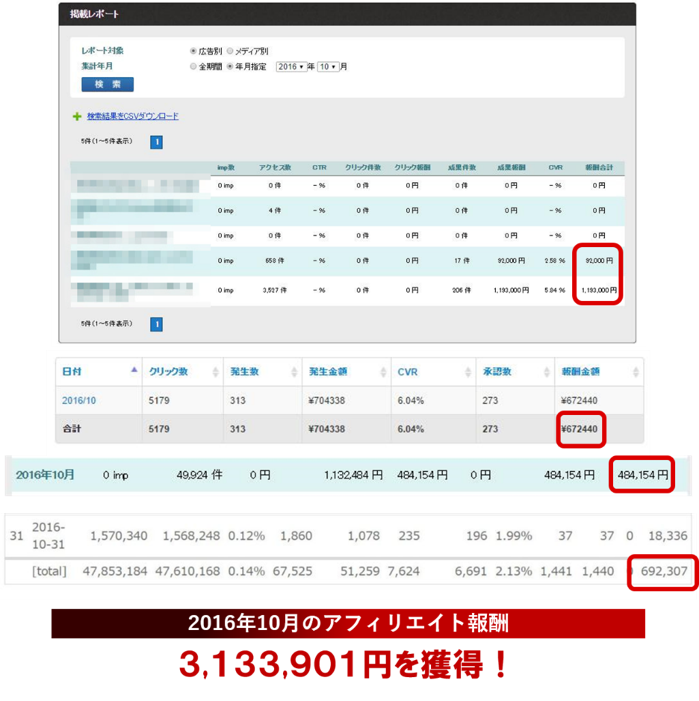
Task: Open the 検索結果をCSVダウンロード link
Action: click(133, 117)
